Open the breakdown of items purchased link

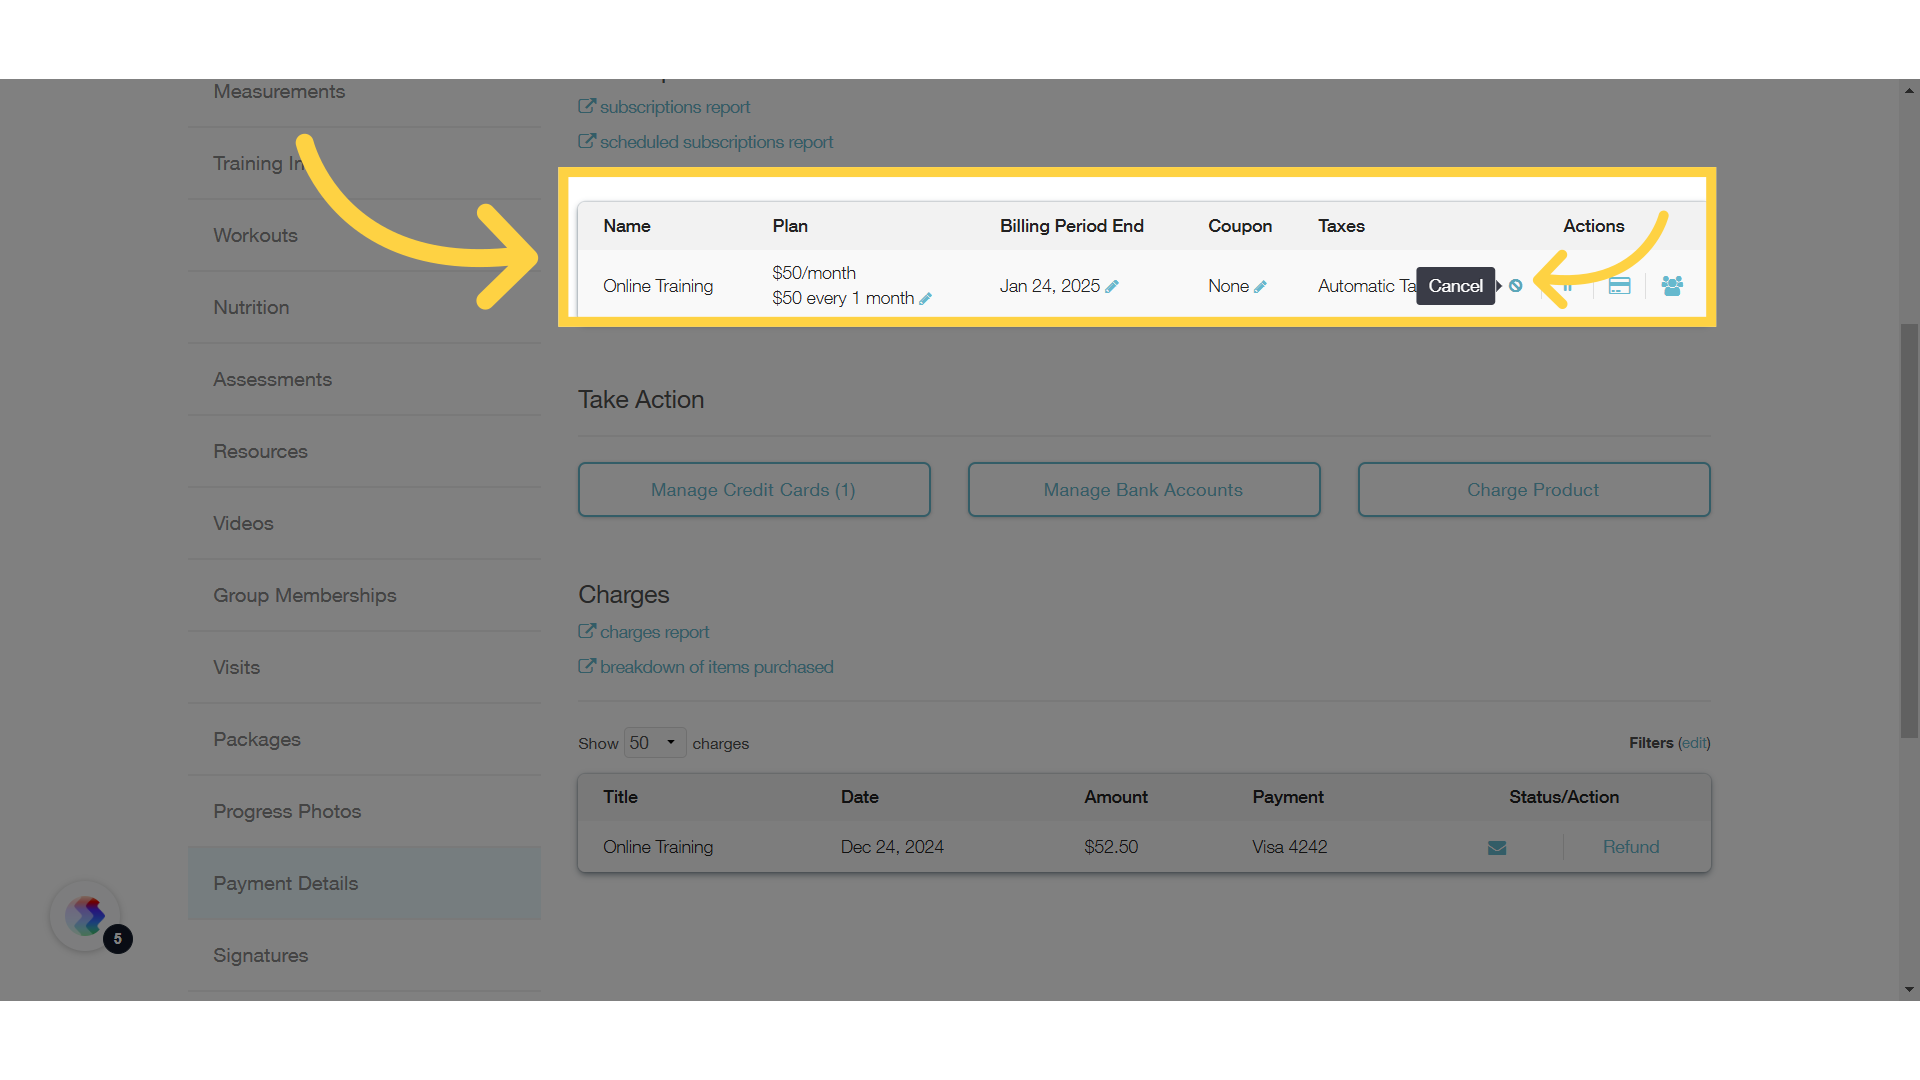pyautogui.click(x=706, y=667)
